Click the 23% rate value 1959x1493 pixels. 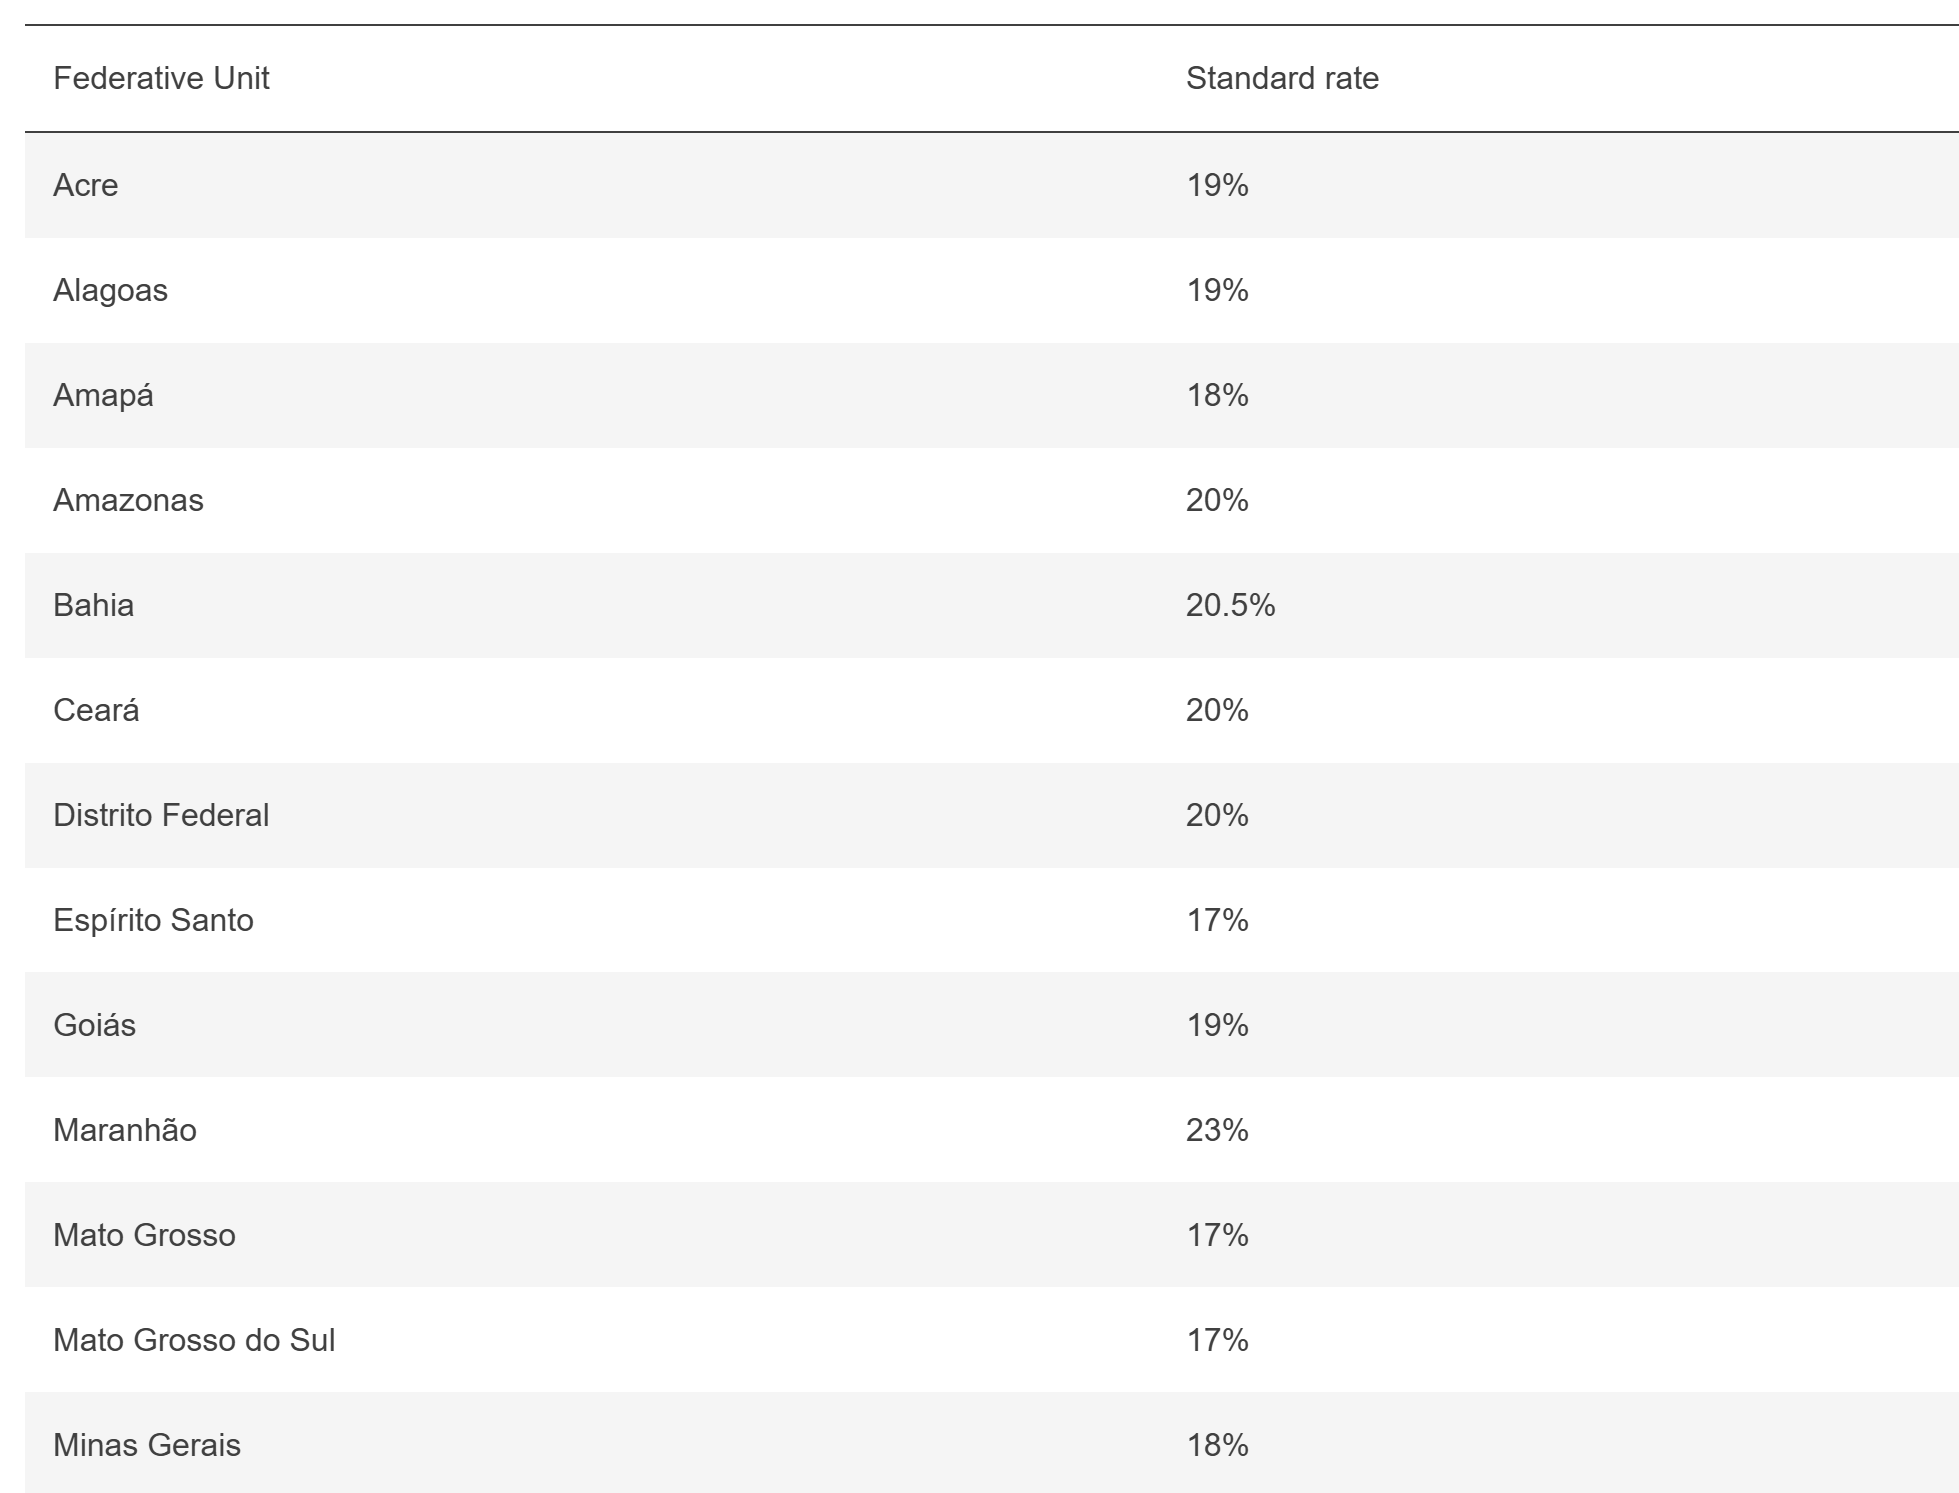point(1217,1130)
